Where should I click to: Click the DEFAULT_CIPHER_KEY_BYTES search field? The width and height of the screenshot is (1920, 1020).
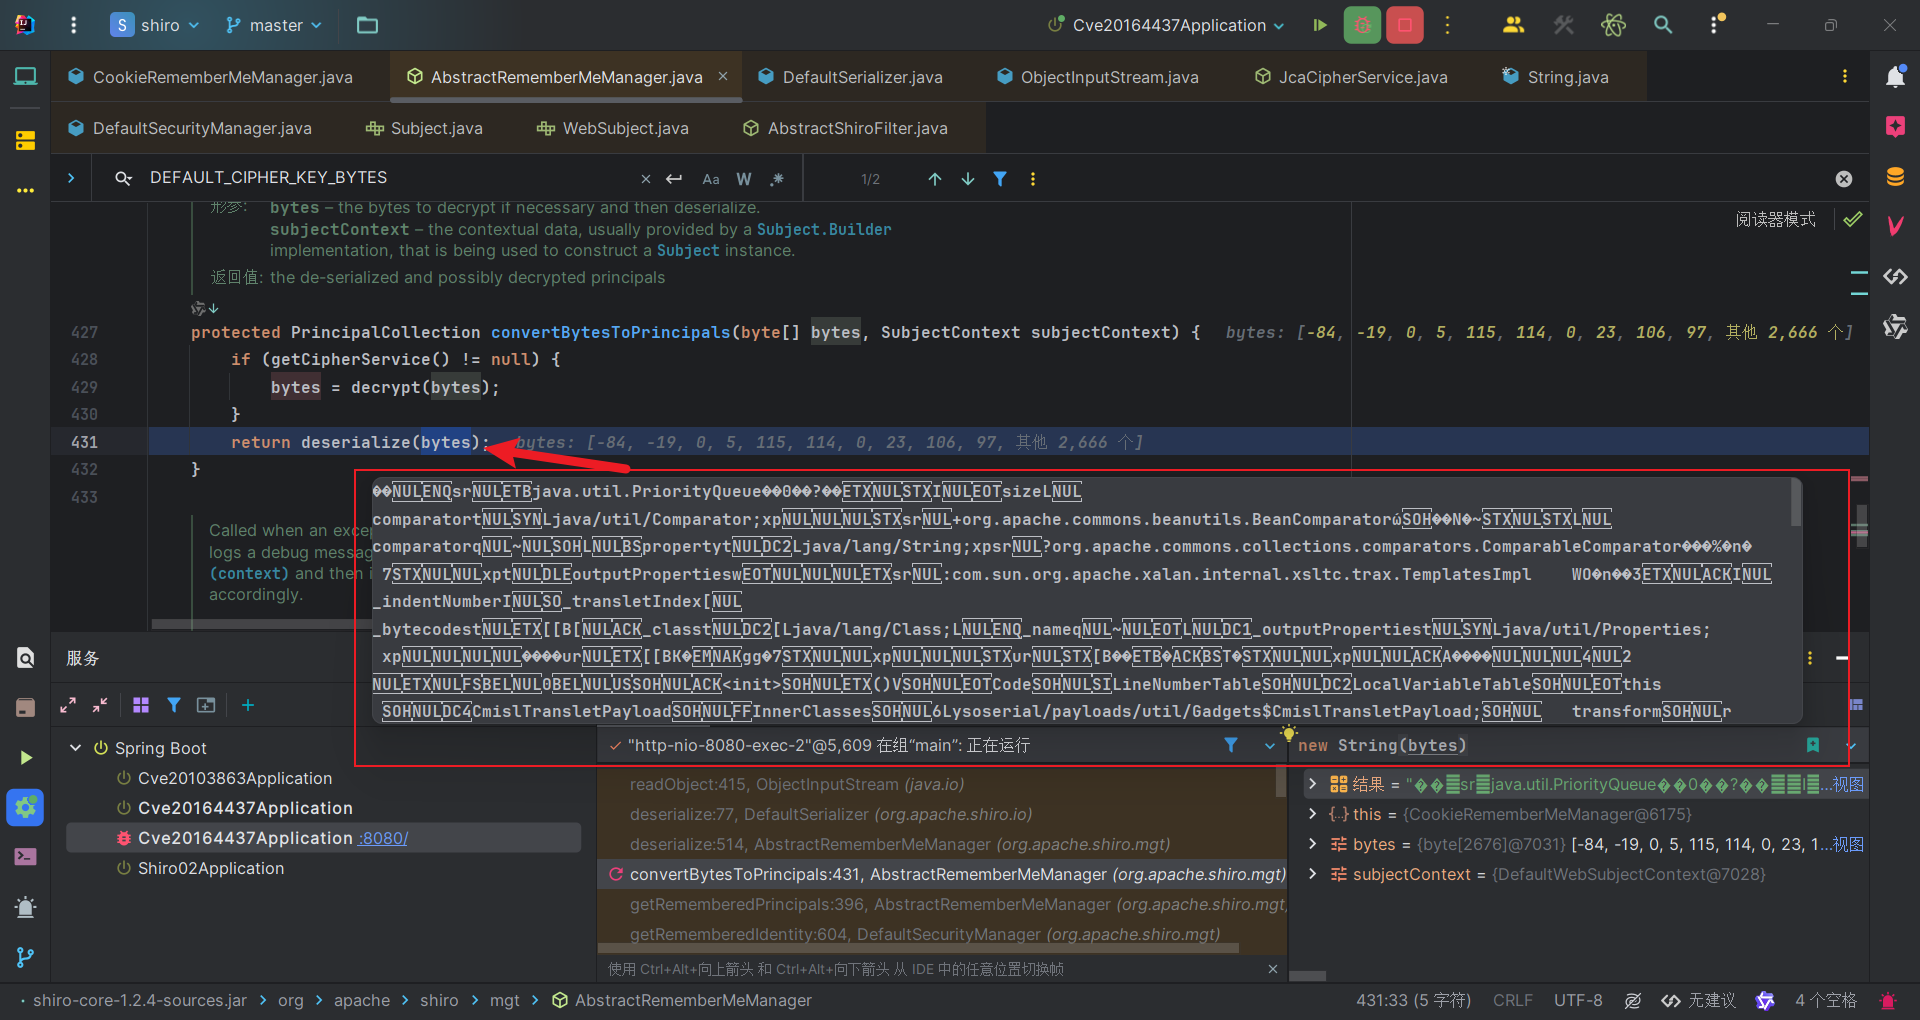390,178
